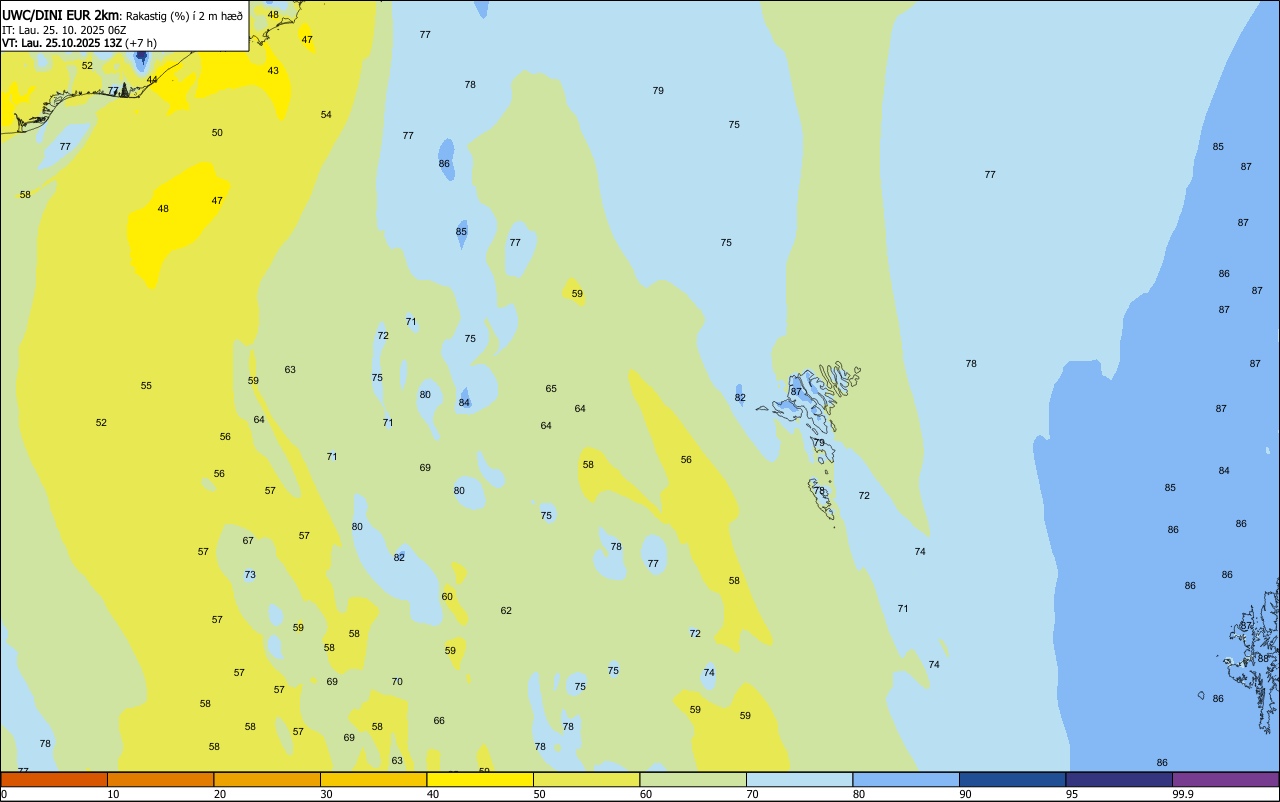Choose the 90–95 dark blue legend band
Screen dimensions: 1280x802
tap(1012, 779)
